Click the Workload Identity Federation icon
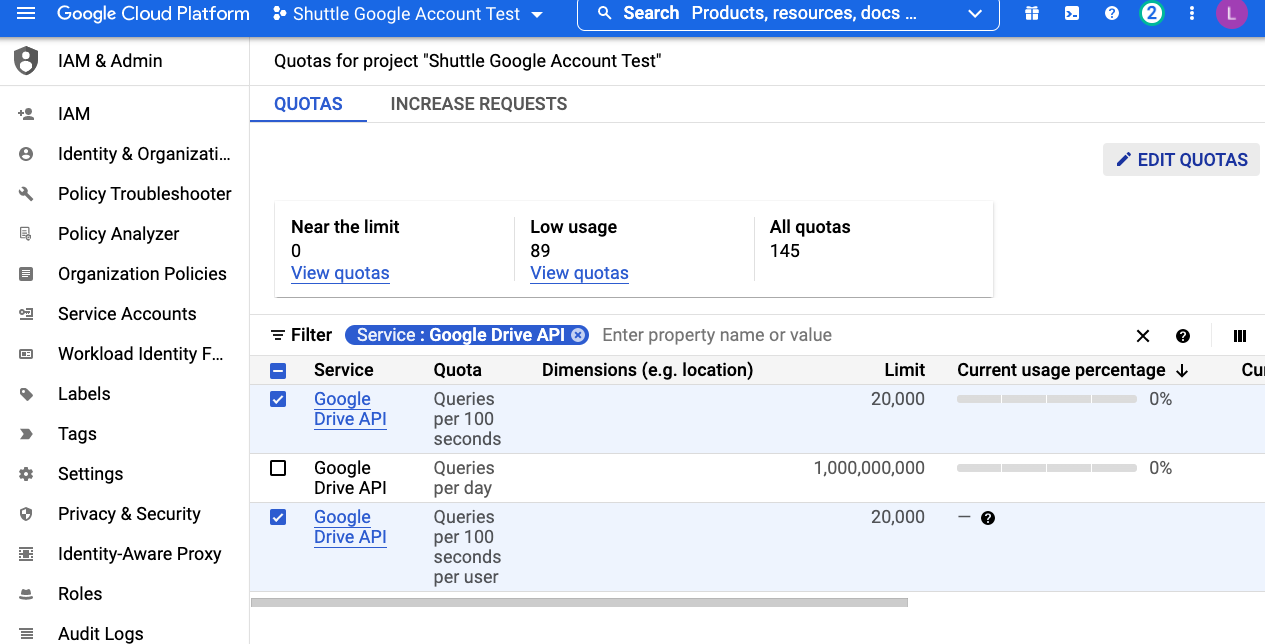 point(26,354)
